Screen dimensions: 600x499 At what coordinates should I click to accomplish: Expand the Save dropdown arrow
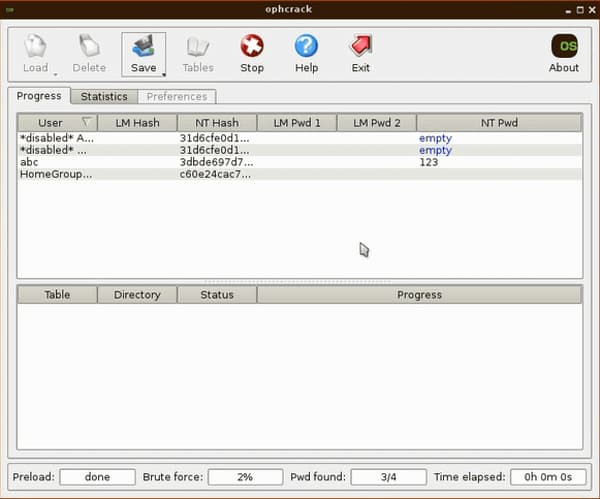[162, 73]
